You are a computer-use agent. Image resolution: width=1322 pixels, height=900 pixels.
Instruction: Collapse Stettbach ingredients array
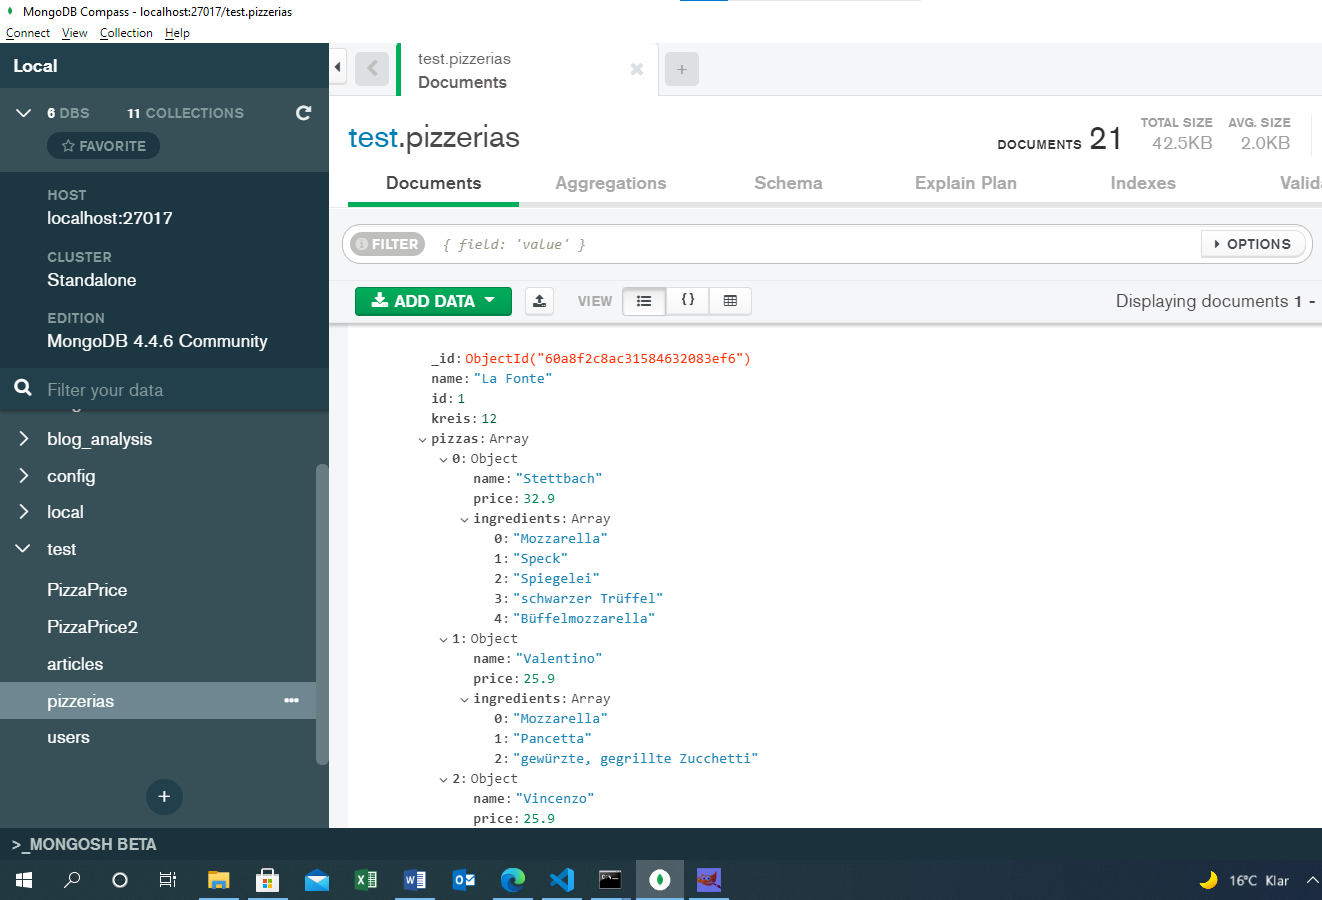click(x=464, y=519)
